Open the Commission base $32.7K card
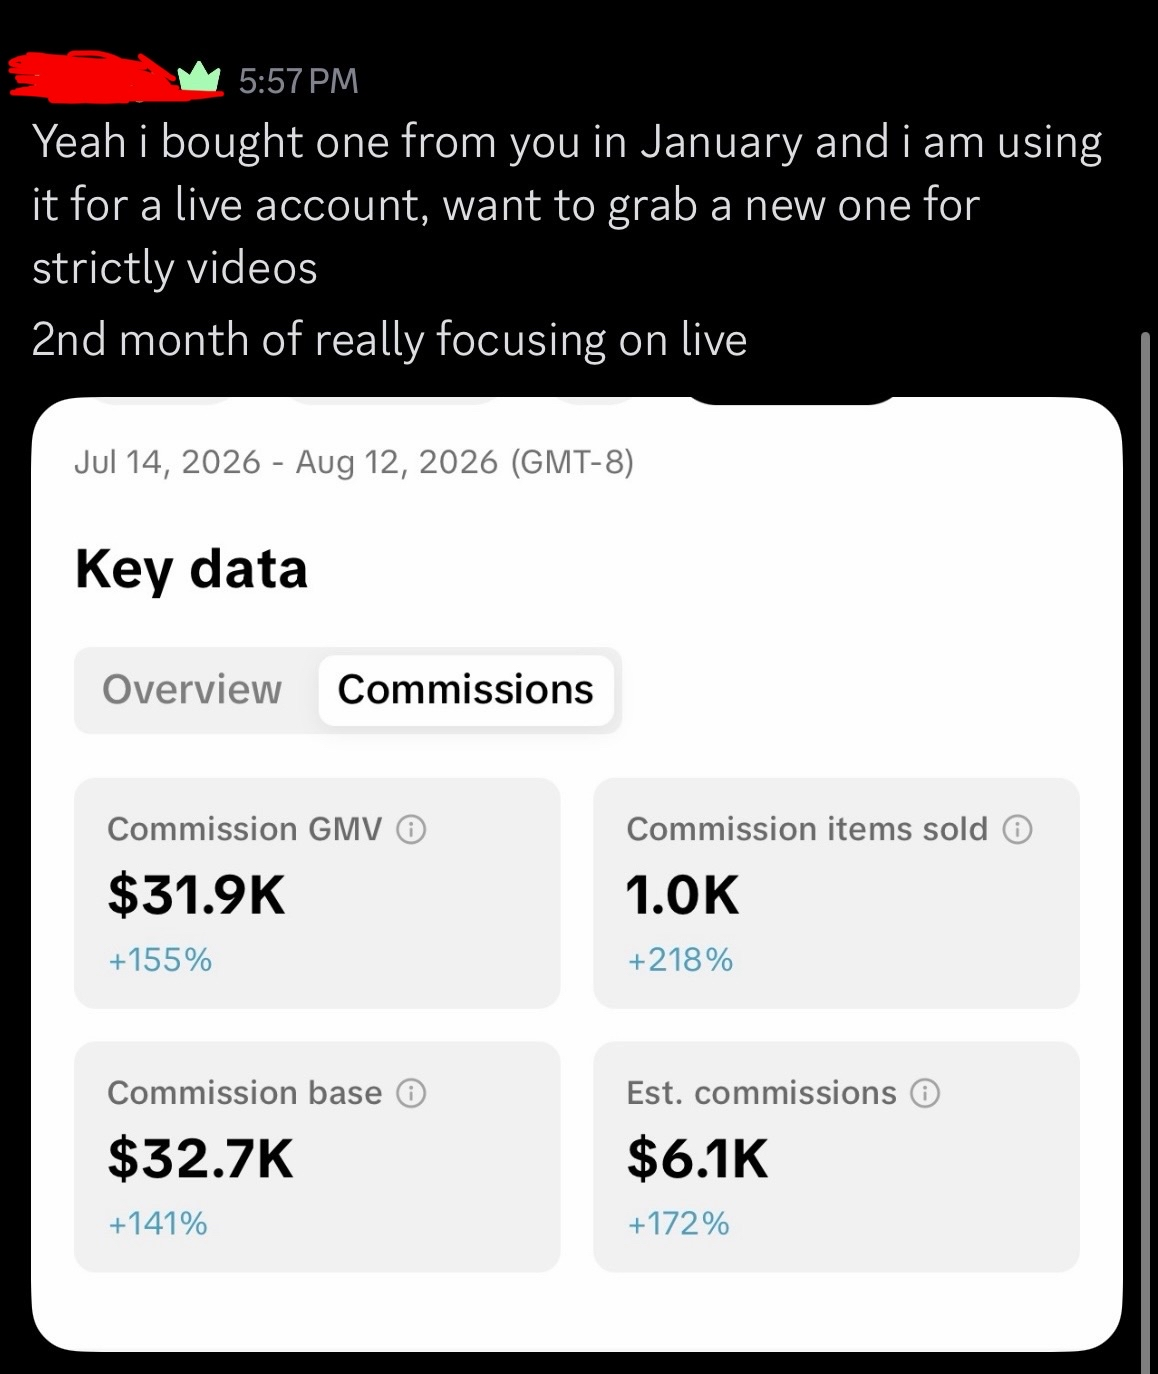 317,1157
